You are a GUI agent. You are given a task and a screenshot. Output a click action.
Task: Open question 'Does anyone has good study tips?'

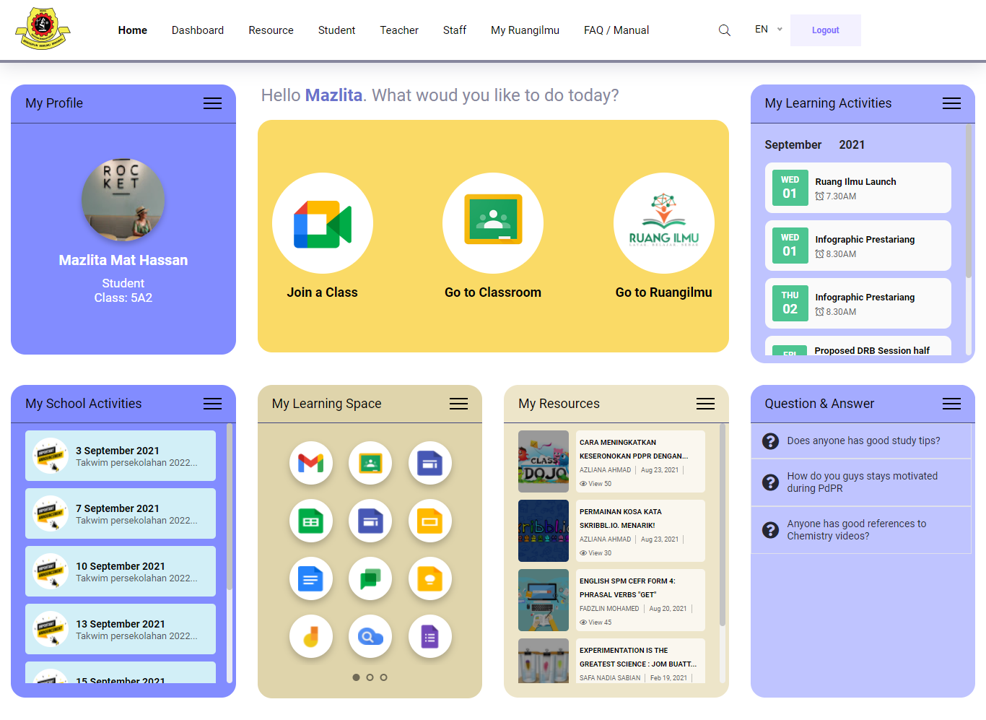863,441
